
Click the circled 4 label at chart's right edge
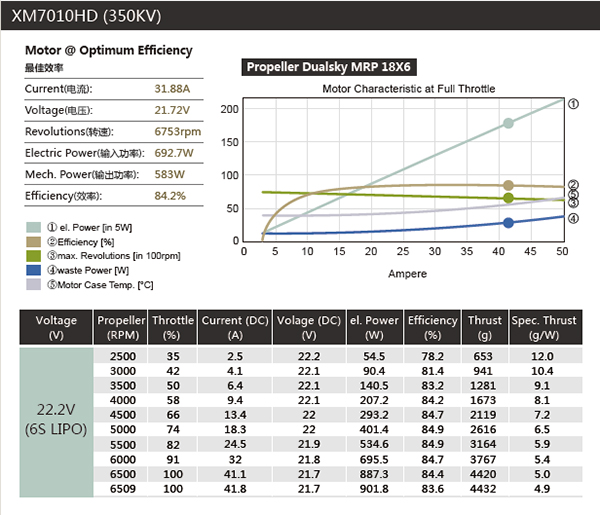click(x=573, y=218)
